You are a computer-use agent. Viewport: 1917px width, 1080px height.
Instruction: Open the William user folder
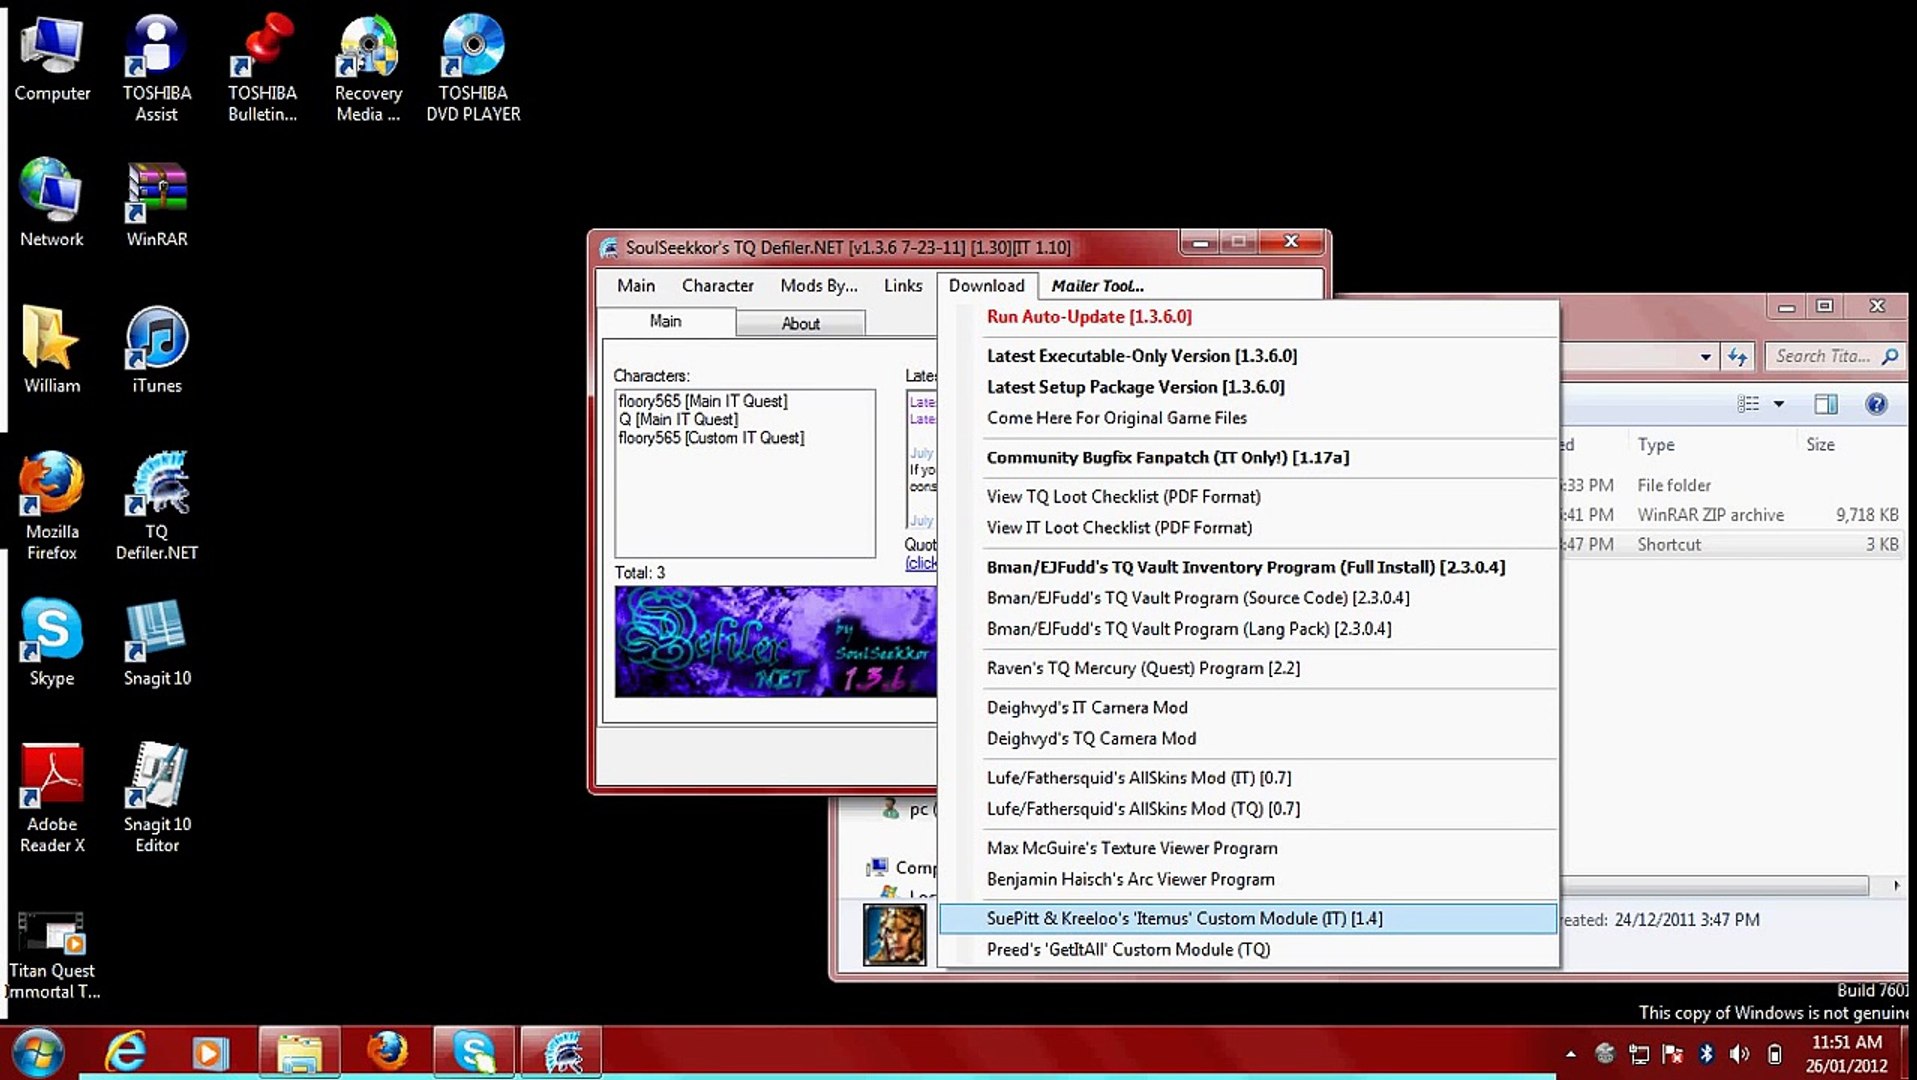click(52, 350)
